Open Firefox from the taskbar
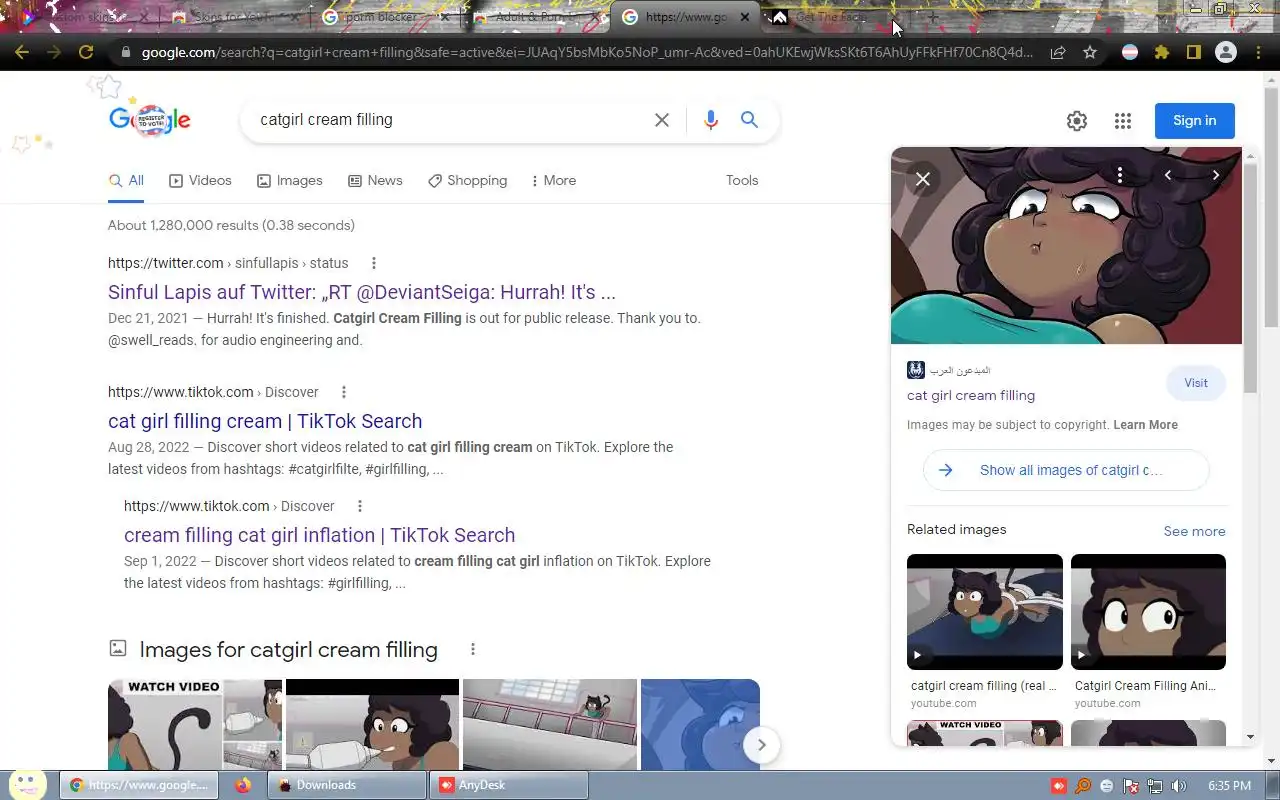 pyautogui.click(x=243, y=785)
